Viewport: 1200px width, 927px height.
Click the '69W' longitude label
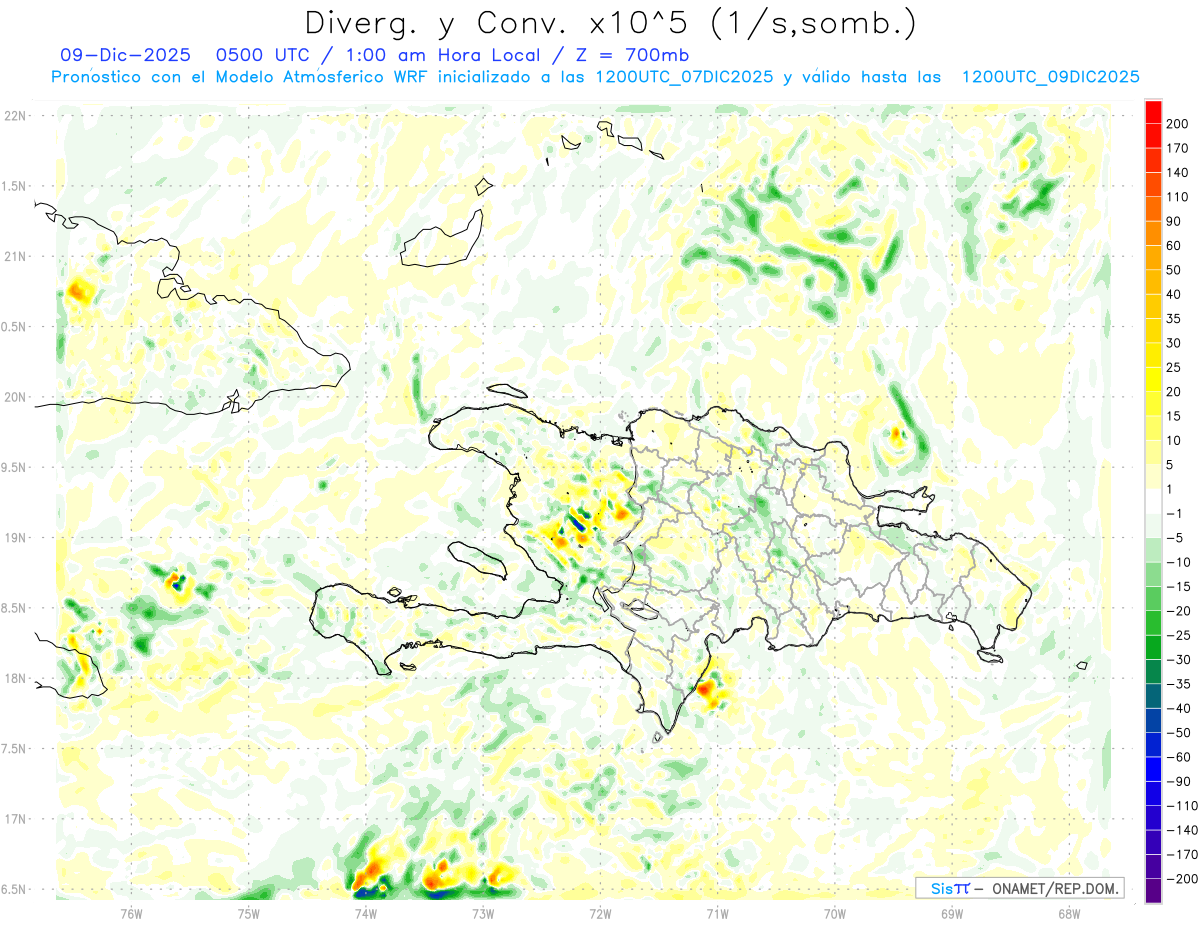pyautogui.click(x=951, y=913)
